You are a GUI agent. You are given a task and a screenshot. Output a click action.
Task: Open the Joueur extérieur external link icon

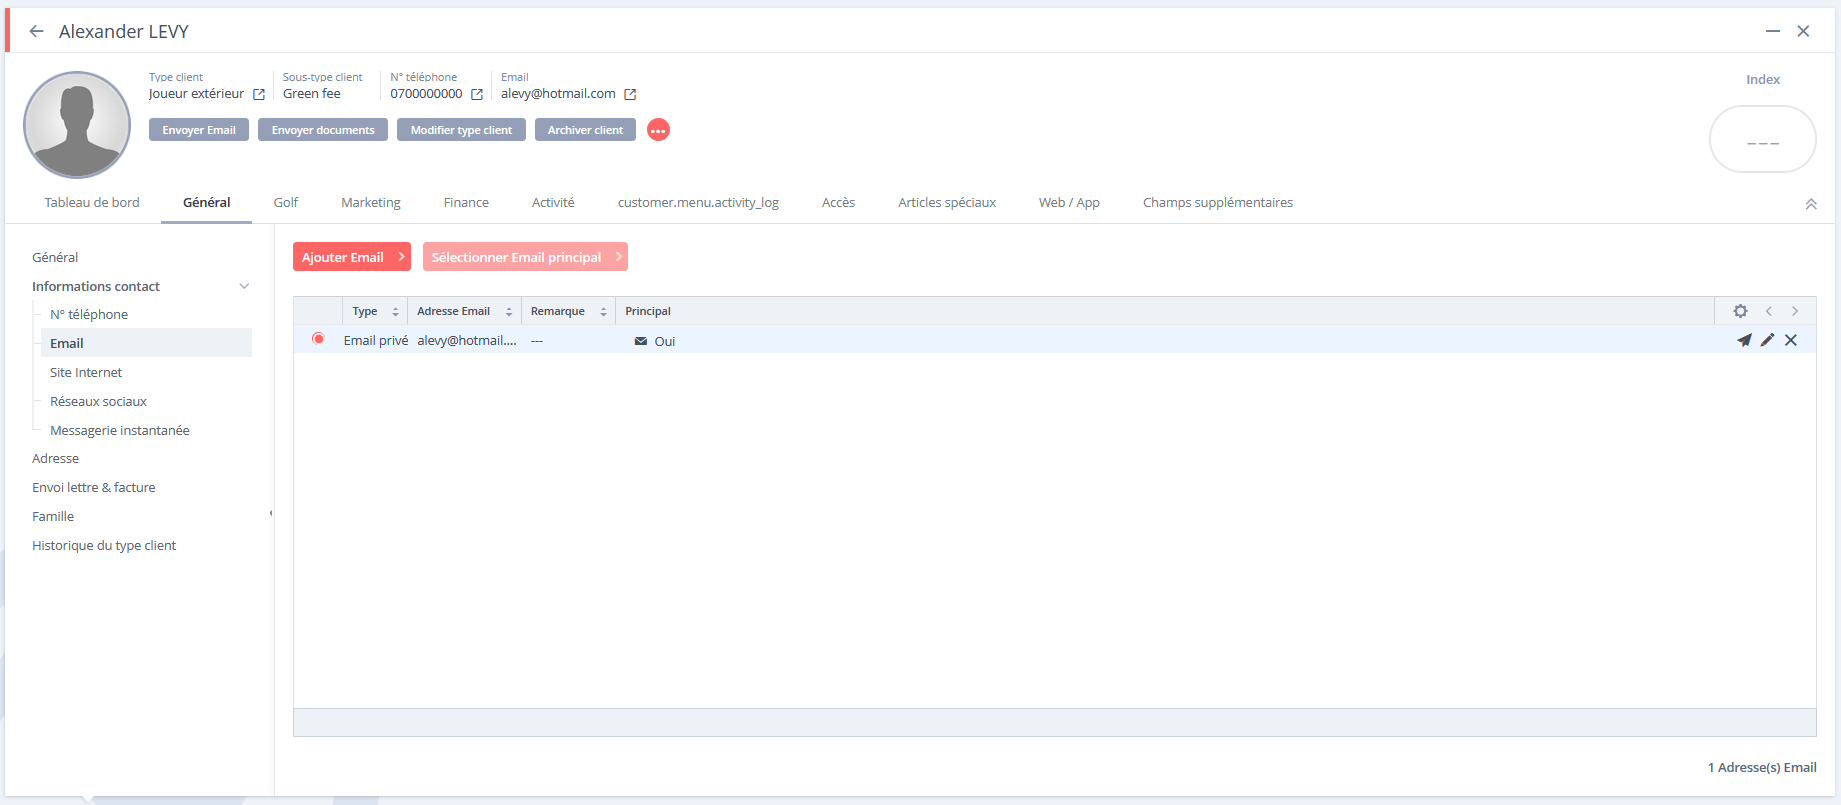coord(259,94)
